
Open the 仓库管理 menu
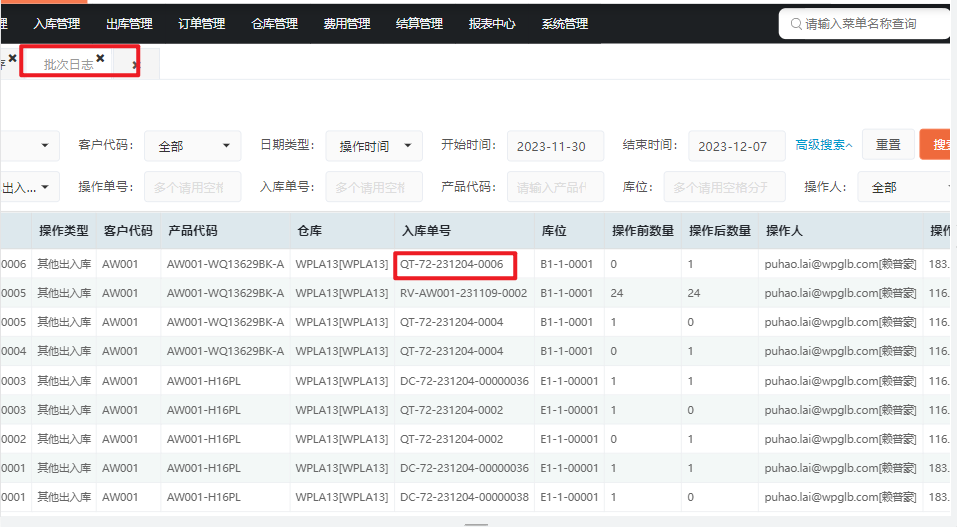(275, 24)
